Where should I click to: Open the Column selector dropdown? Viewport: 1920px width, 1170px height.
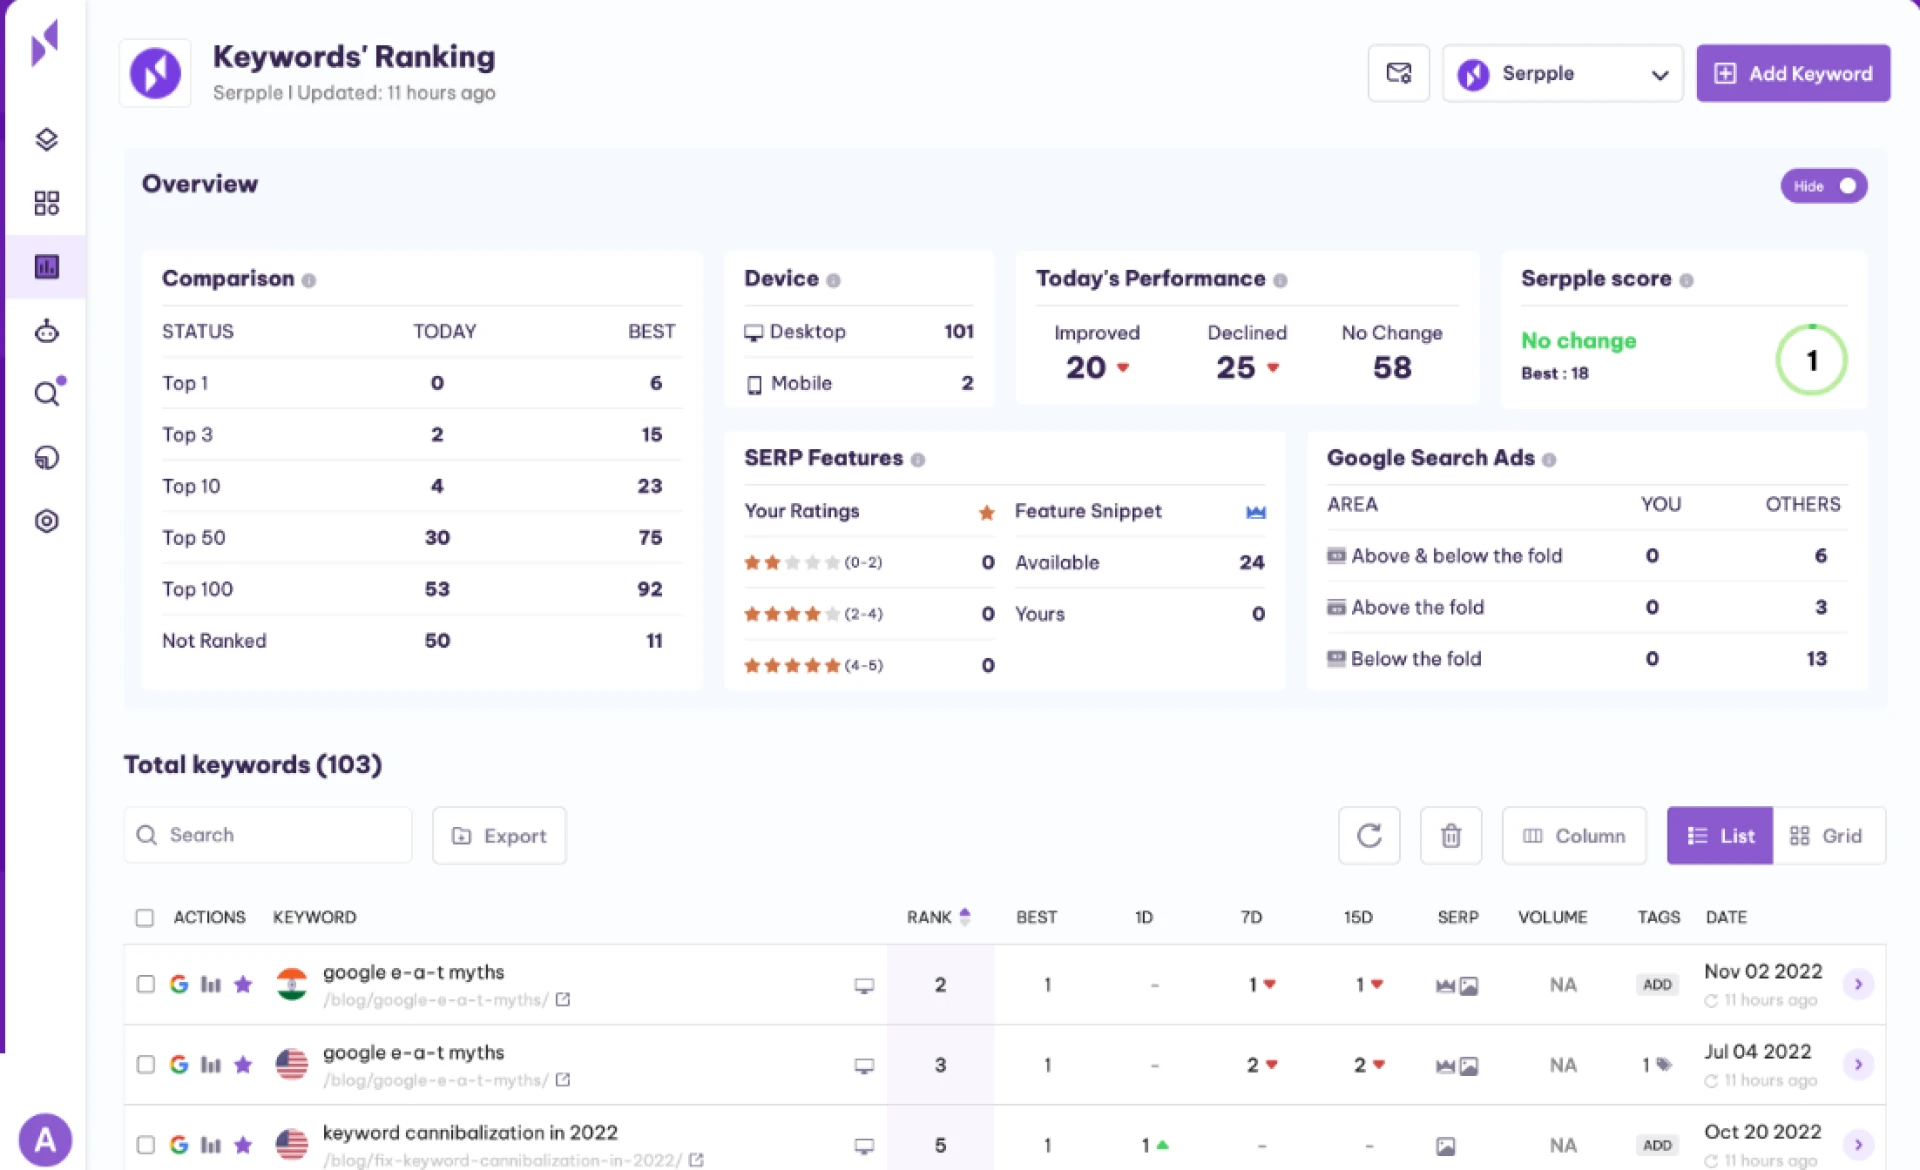(1573, 835)
